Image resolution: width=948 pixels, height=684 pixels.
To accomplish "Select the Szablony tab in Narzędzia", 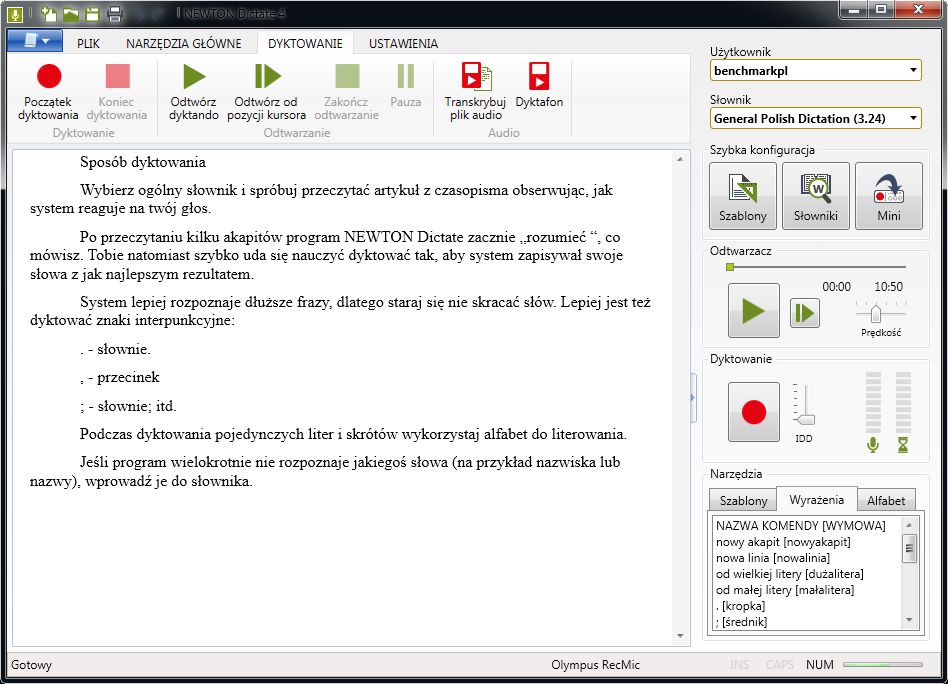I will point(743,501).
